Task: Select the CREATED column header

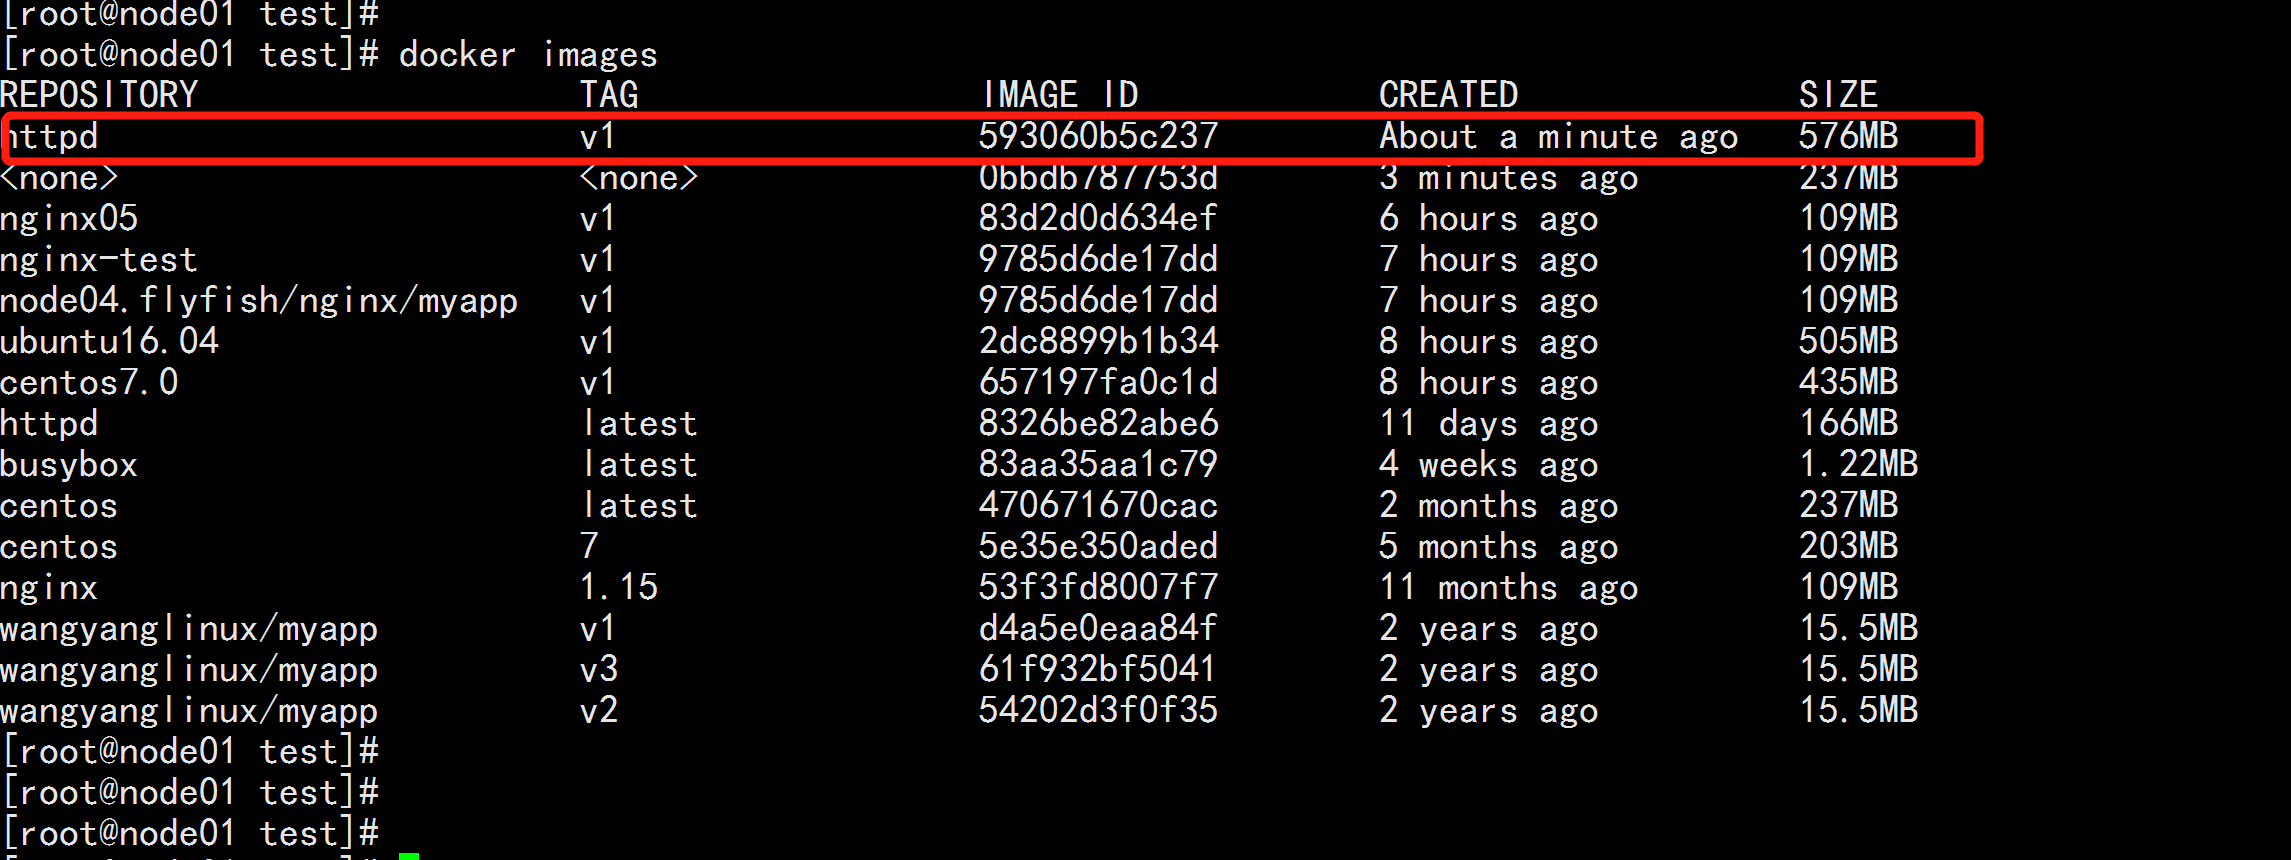Action: [1448, 95]
